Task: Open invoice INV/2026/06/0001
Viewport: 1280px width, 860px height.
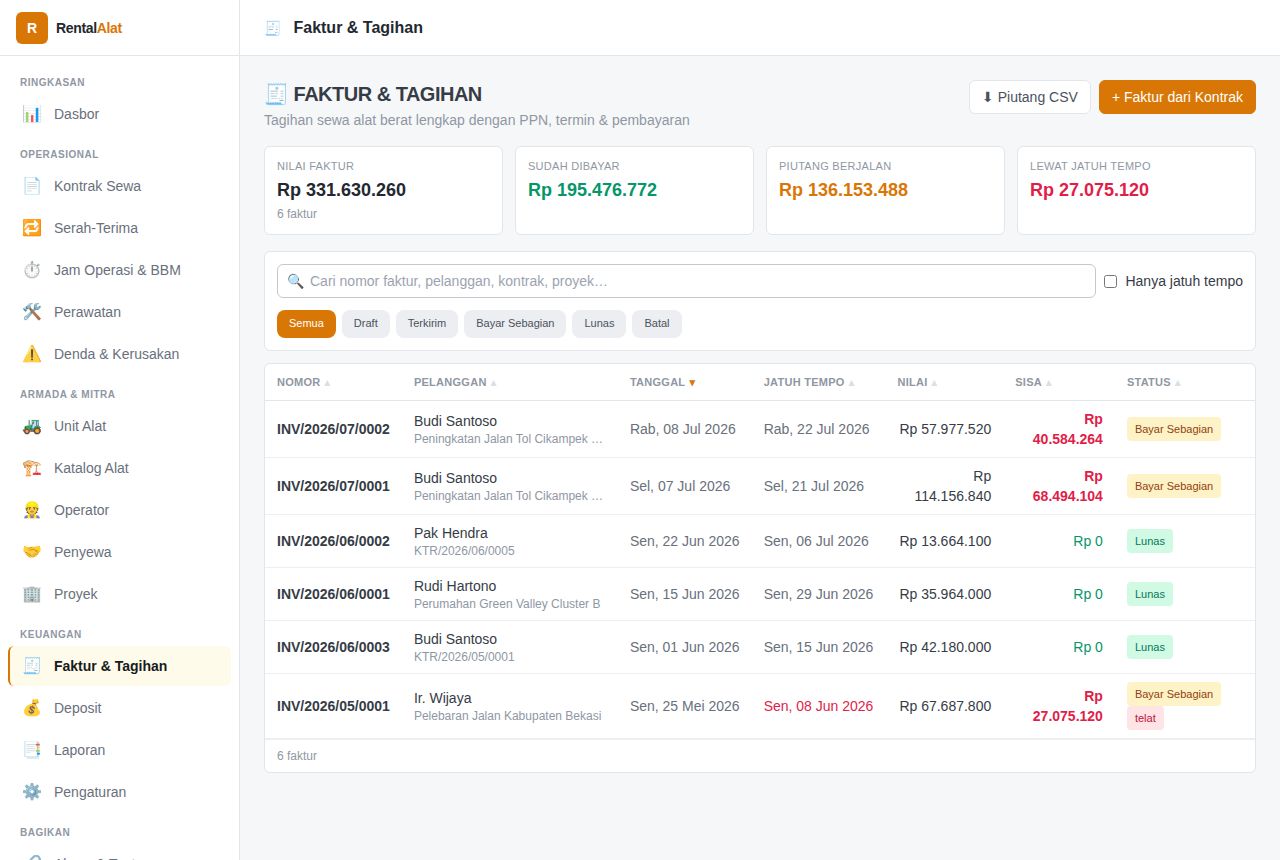Action: coord(333,594)
